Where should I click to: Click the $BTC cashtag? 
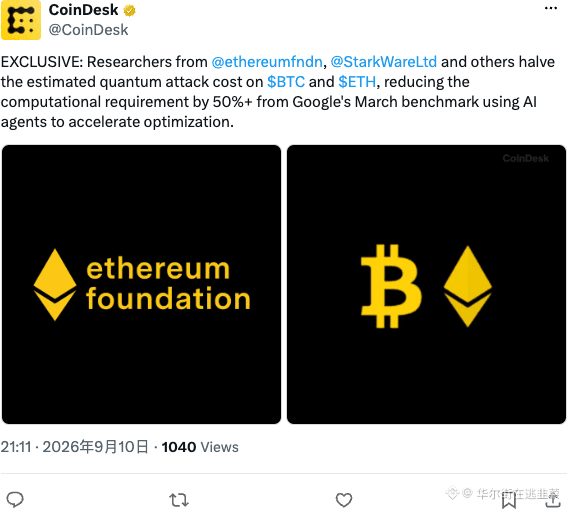pos(286,82)
